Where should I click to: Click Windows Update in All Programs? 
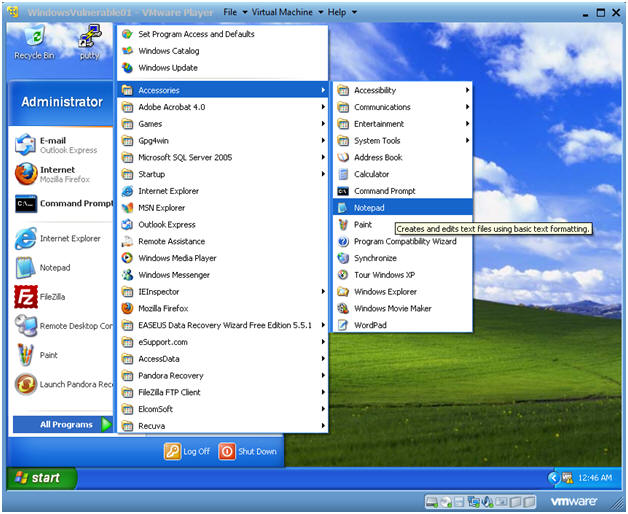click(223, 68)
